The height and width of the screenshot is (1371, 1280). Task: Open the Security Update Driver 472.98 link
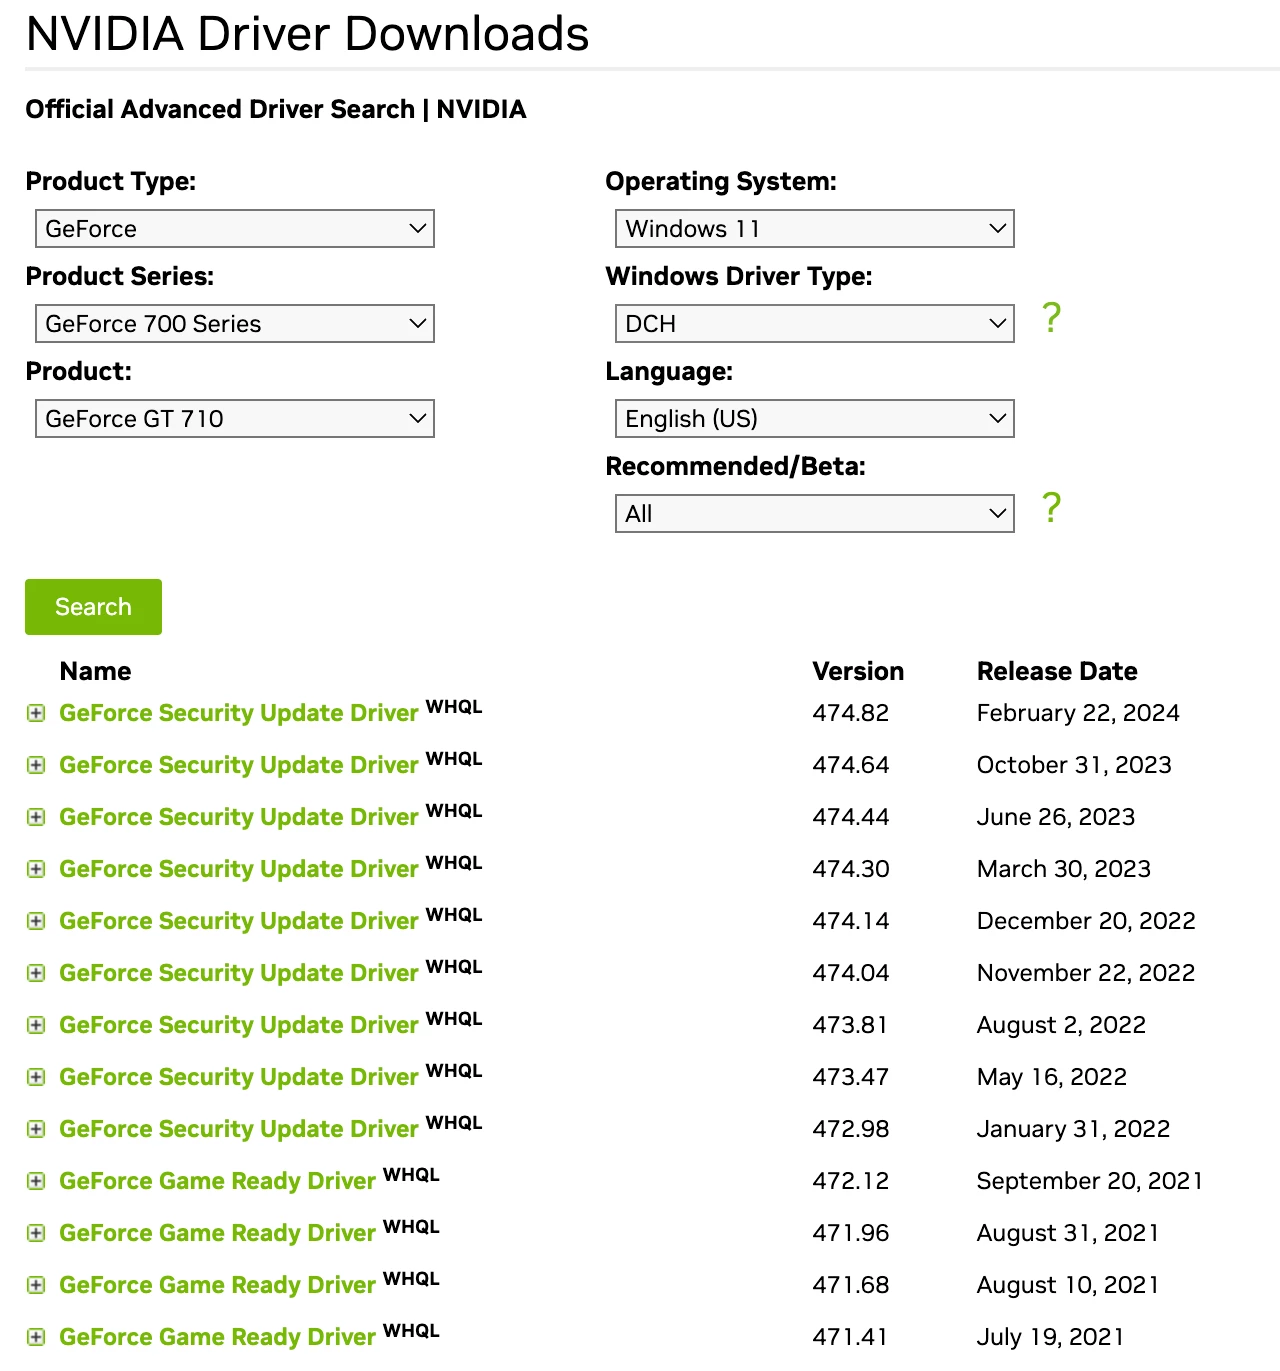pos(238,1129)
